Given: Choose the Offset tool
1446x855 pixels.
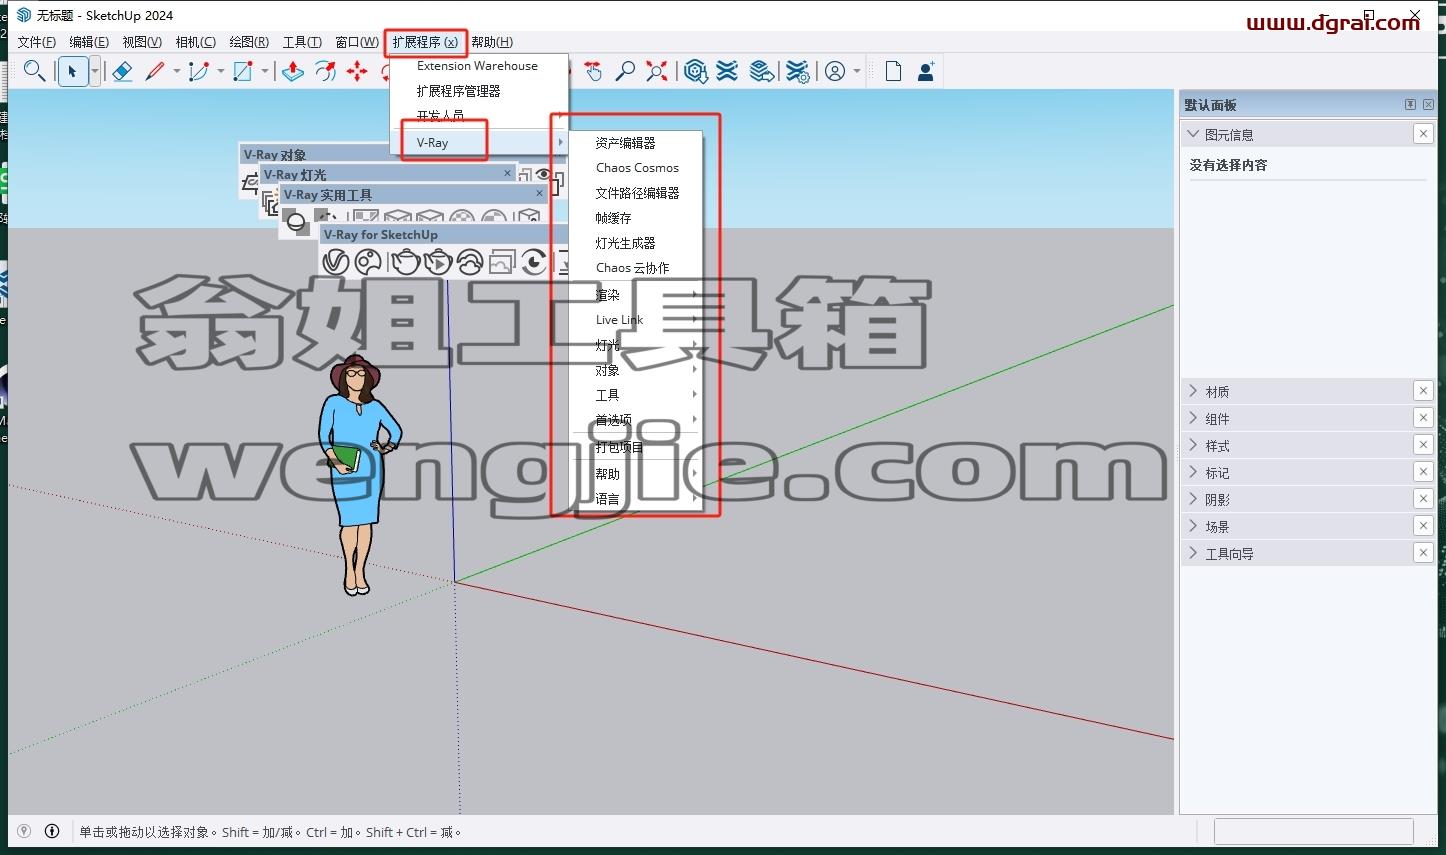Looking at the screenshot, I should tap(325, 71).
